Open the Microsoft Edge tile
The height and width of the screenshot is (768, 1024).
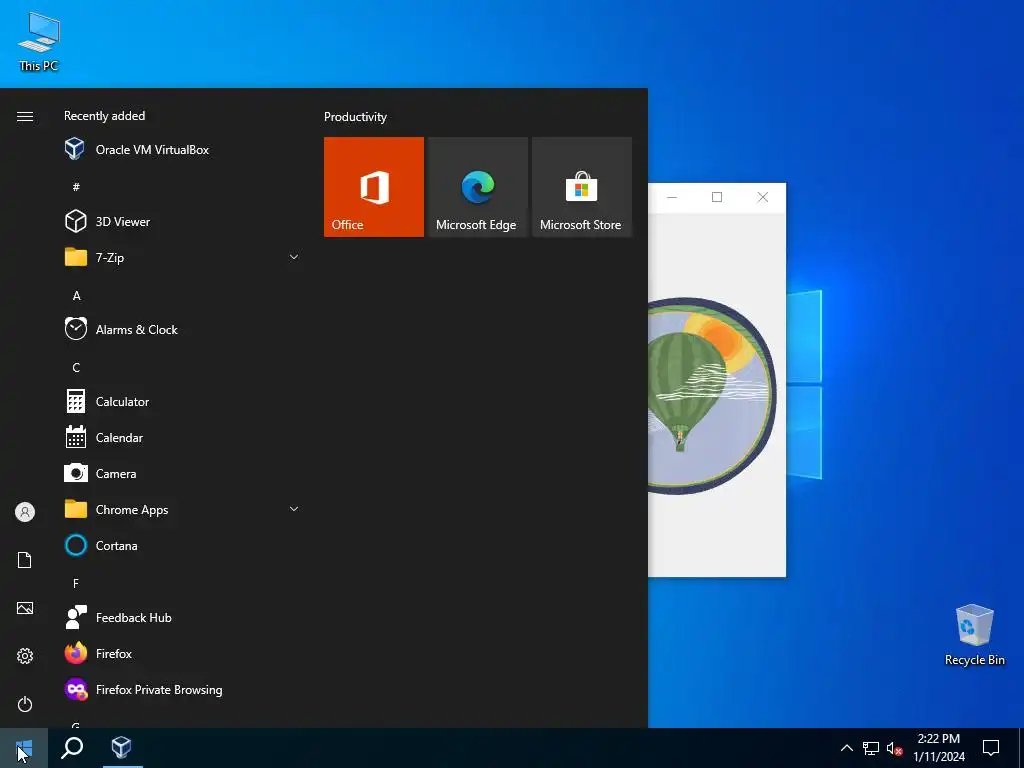click(x=477, y=187)
